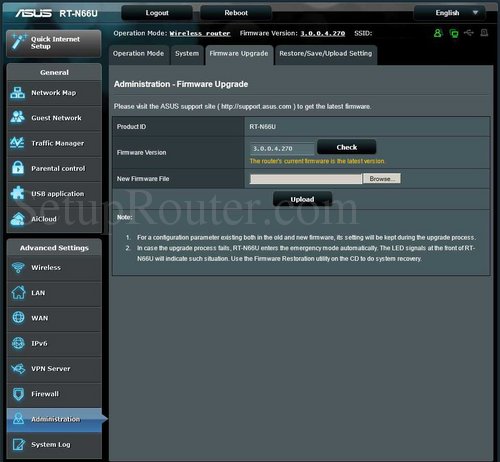Click the Firmware Version text field
The height and width of the screenshot is (462, 500).
[282, 148]
